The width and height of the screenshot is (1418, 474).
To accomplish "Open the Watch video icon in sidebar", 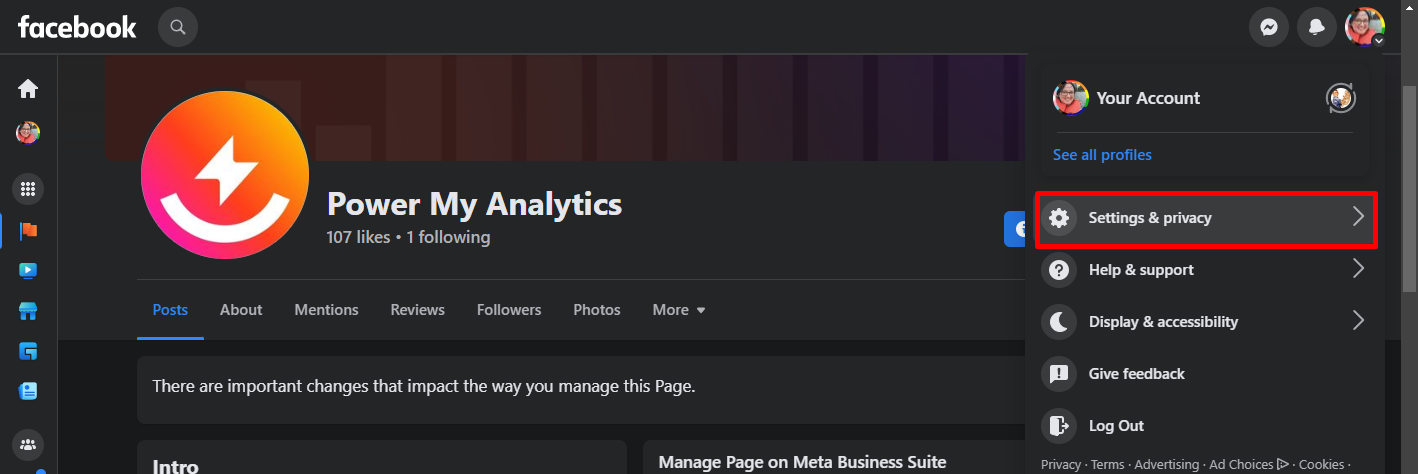I will (28, 270).
